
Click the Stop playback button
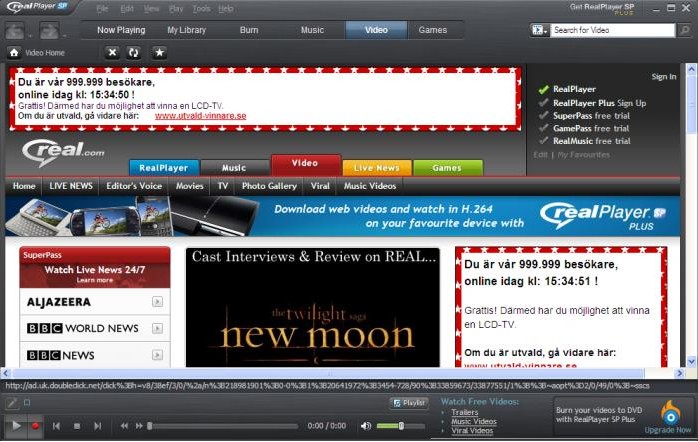click(x=77, y=426)
